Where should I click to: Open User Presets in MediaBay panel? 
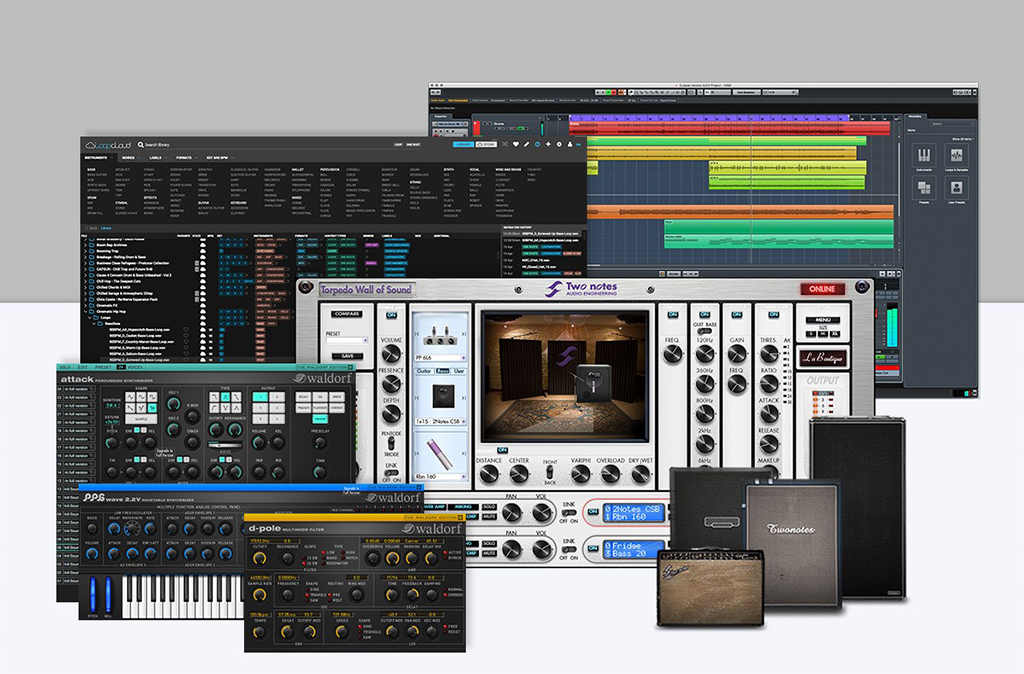(956, 188)
